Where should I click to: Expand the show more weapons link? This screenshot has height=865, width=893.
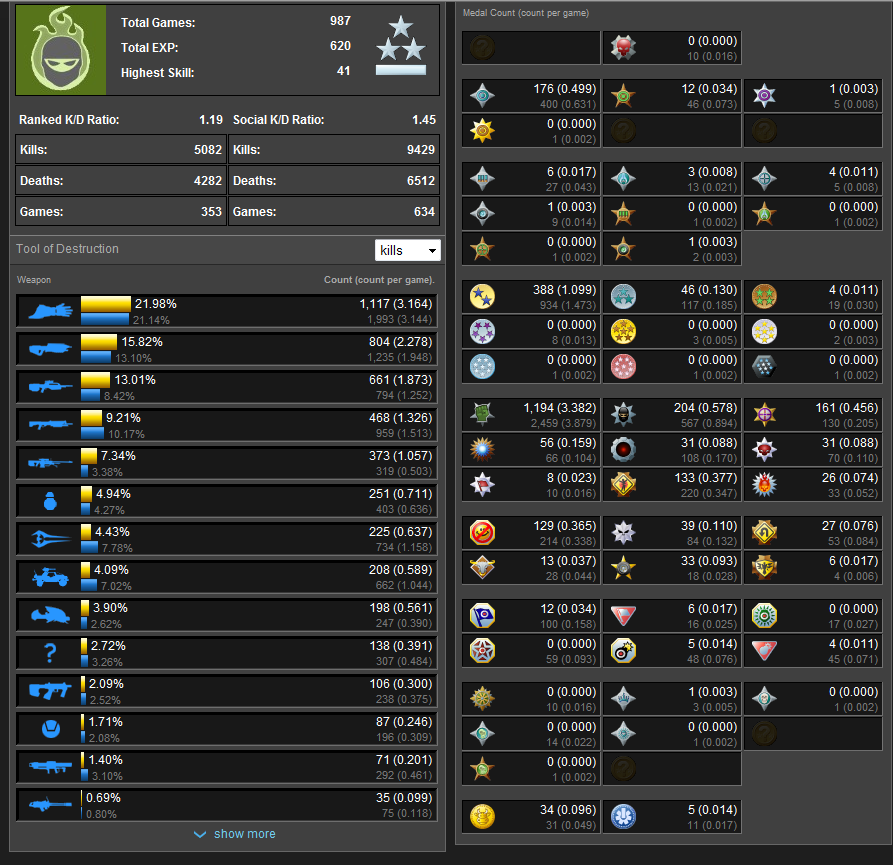point(235,834)
